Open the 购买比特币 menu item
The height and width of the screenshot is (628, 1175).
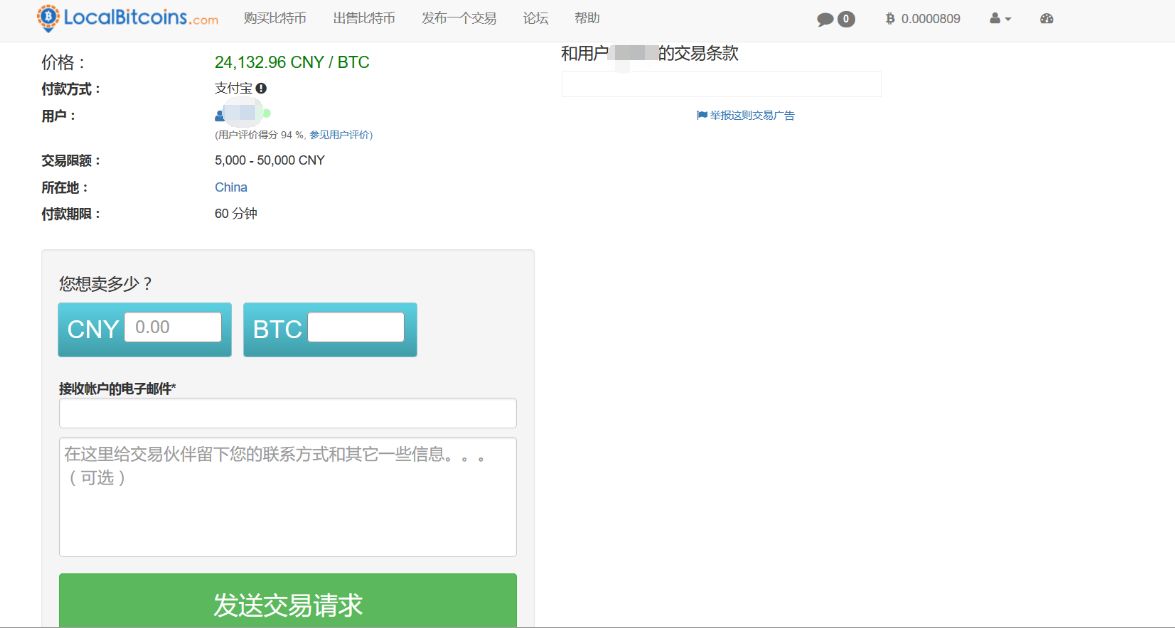(275, 18)
